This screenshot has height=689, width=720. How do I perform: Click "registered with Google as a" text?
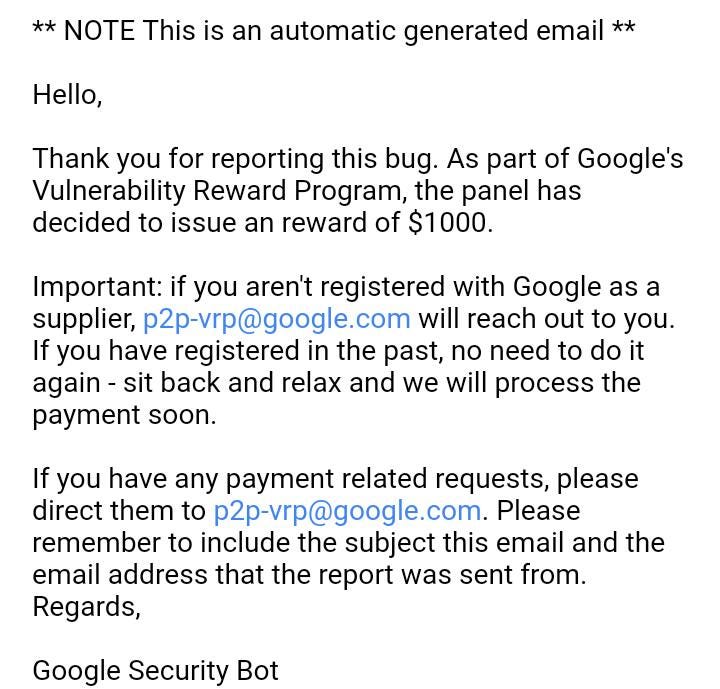[490, 288]
